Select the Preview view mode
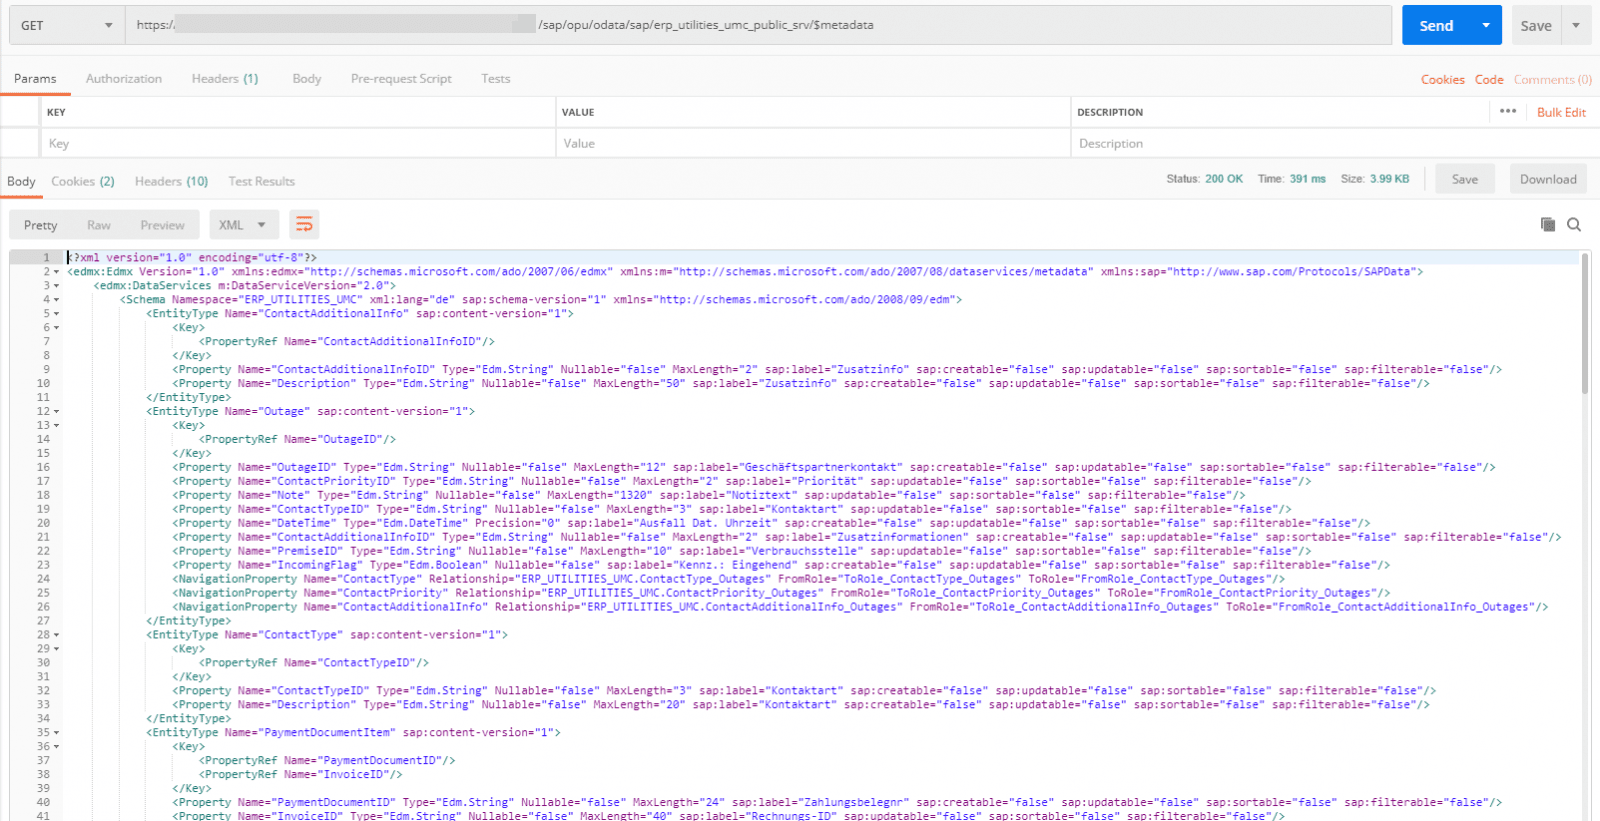Image resolution: width=1600 pixels, height=821 pixels. [162, 225]
